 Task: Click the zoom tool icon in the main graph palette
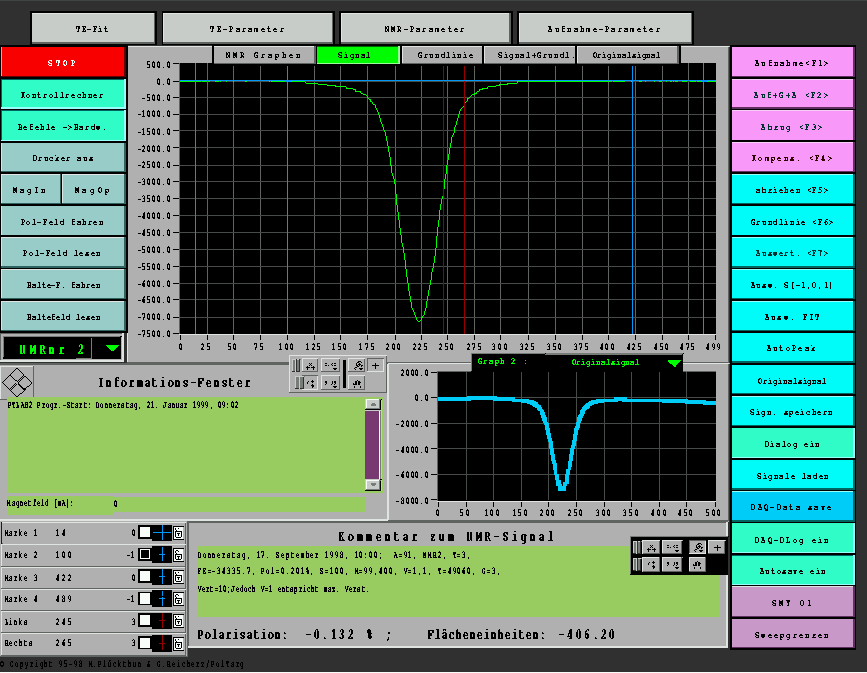coord(358,366)
